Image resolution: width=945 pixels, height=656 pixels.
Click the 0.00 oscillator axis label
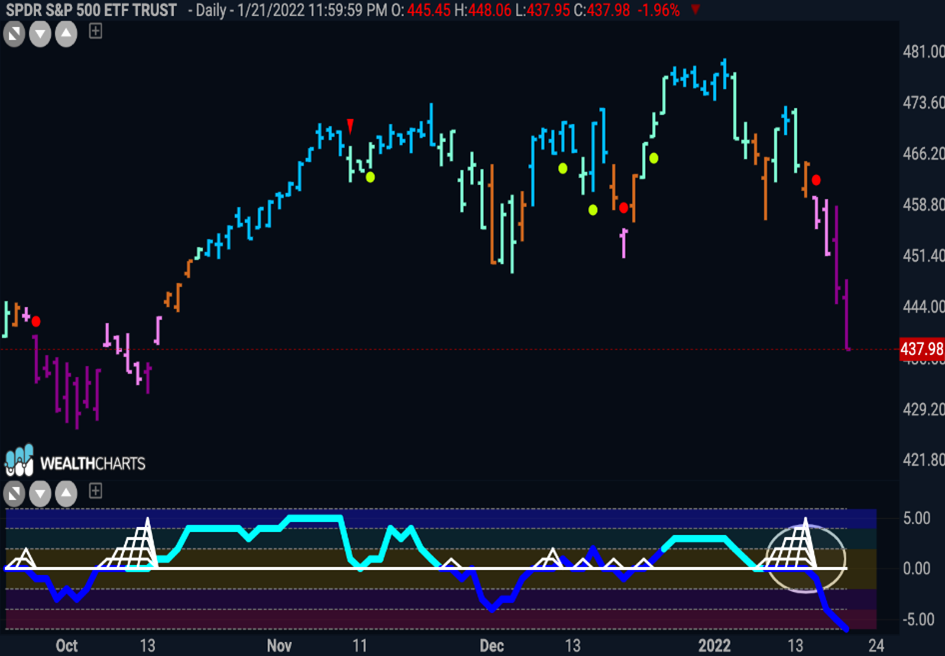(917, 569)
